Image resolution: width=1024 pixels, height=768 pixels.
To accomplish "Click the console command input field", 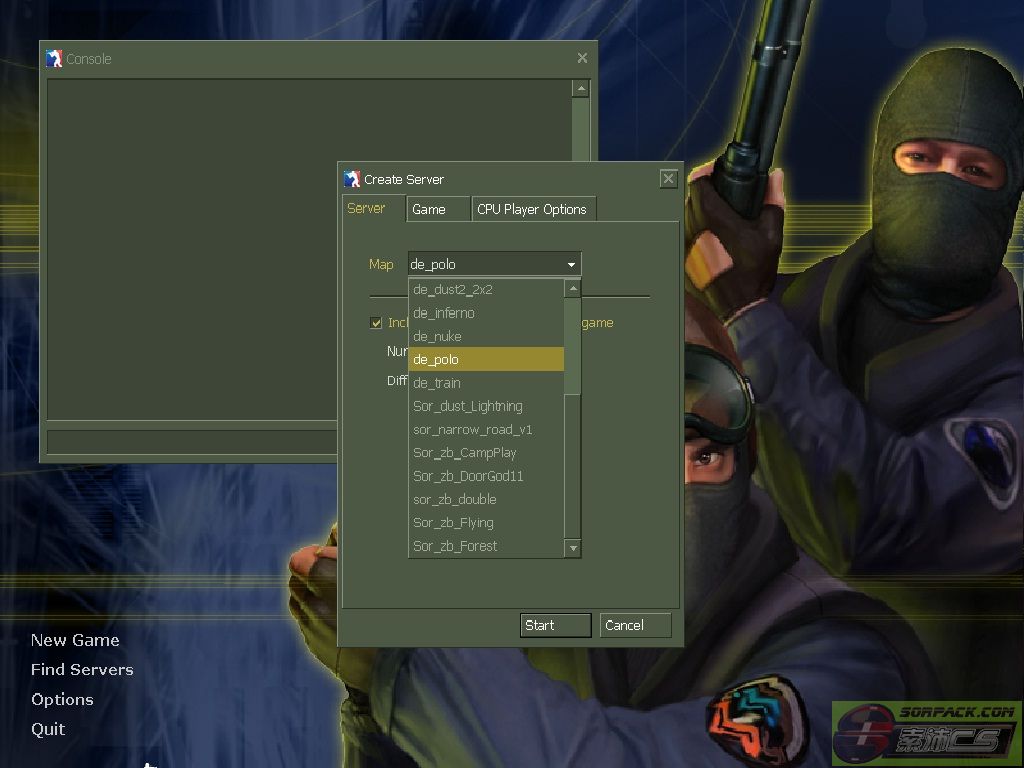I will tap(192, 441).
